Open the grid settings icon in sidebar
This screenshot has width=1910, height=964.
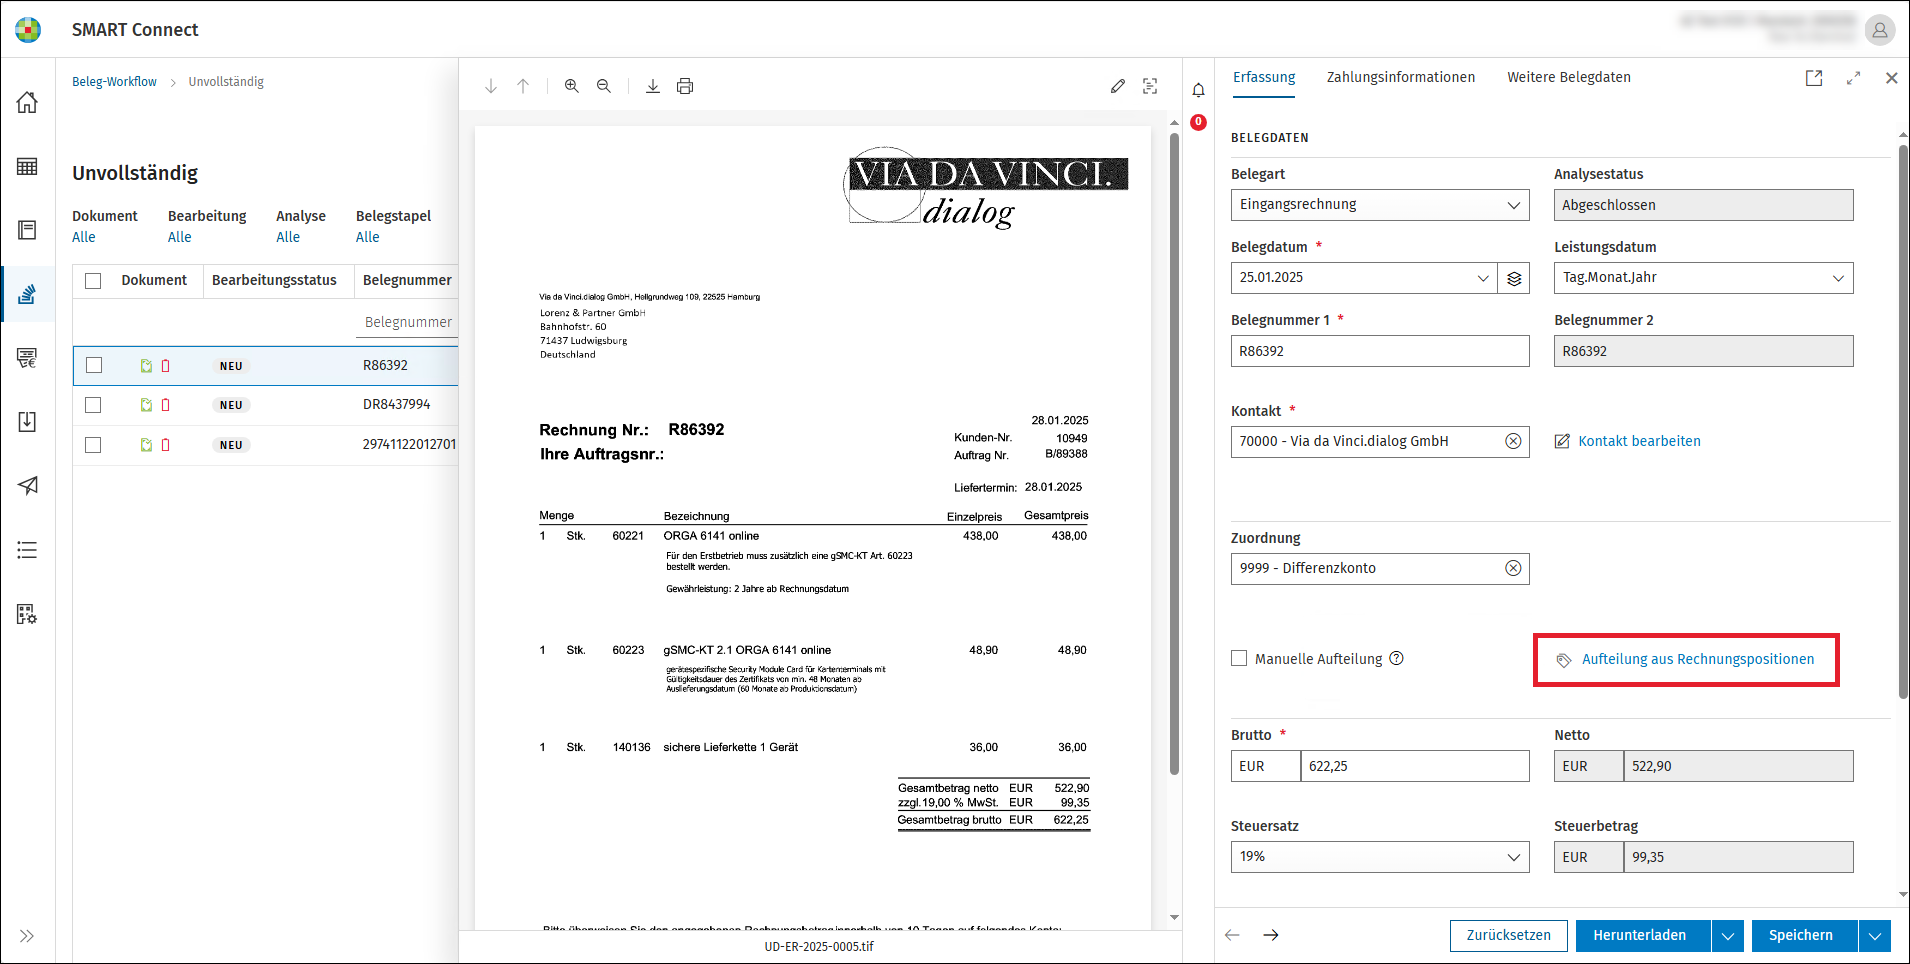coord(27,614)
